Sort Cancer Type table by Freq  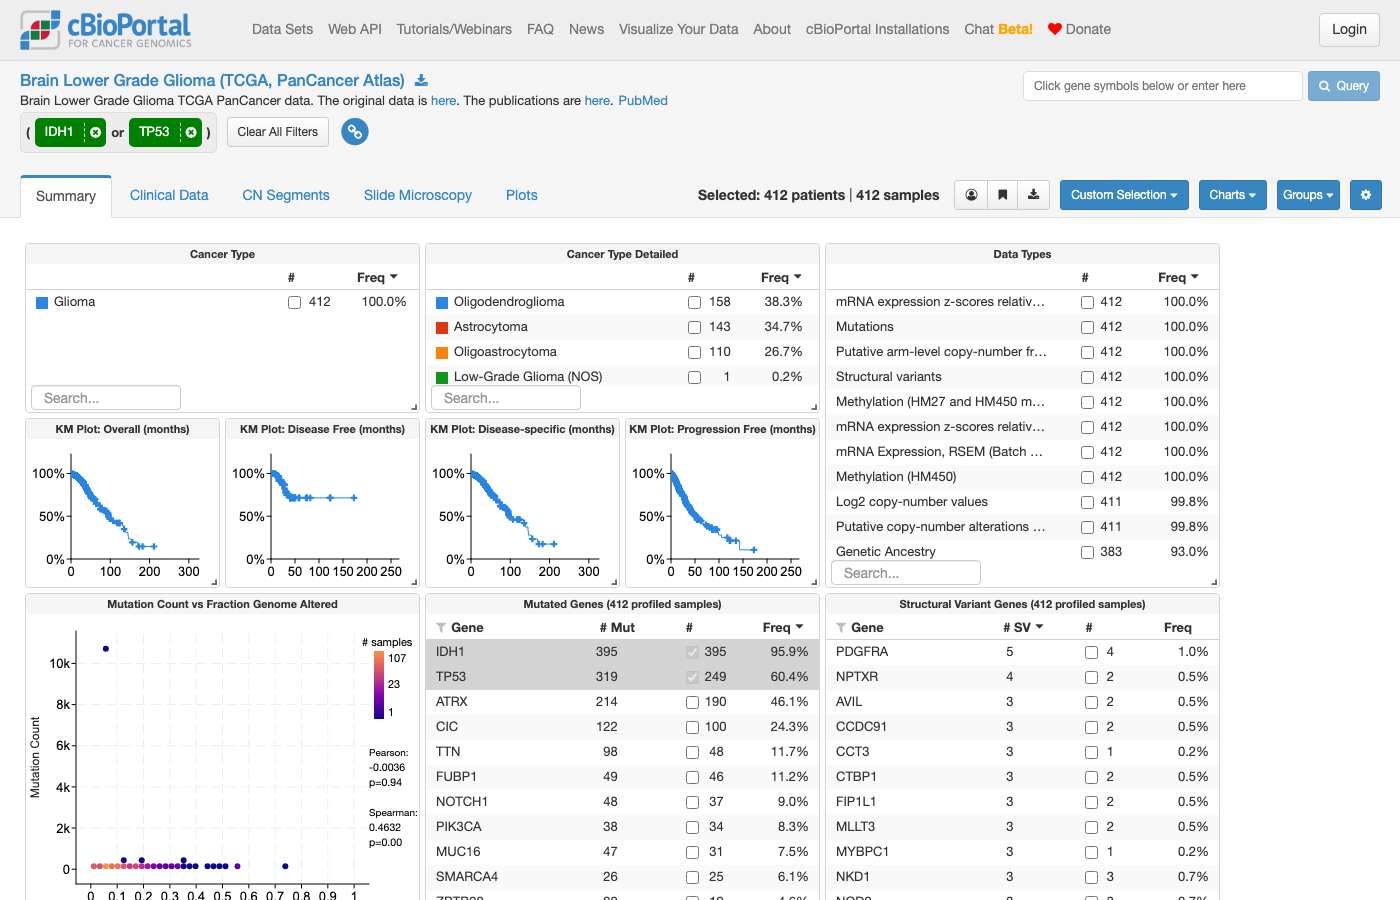[377, 277]
